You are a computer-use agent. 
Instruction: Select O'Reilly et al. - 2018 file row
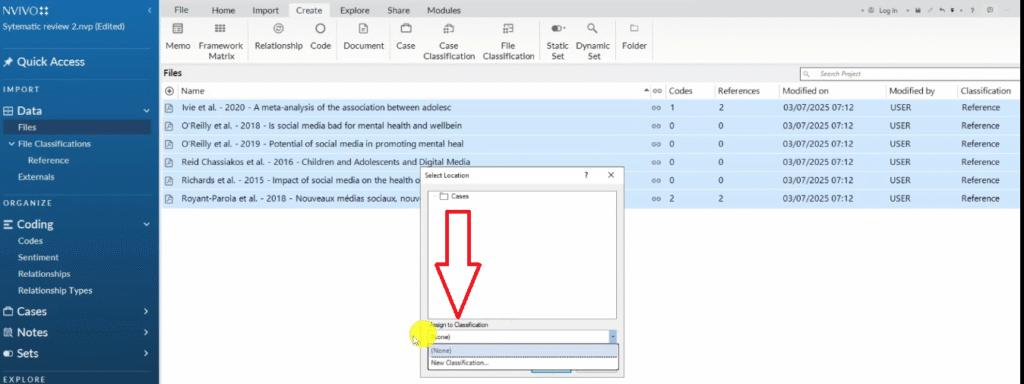pyautogui.click(x=591, y=125)
